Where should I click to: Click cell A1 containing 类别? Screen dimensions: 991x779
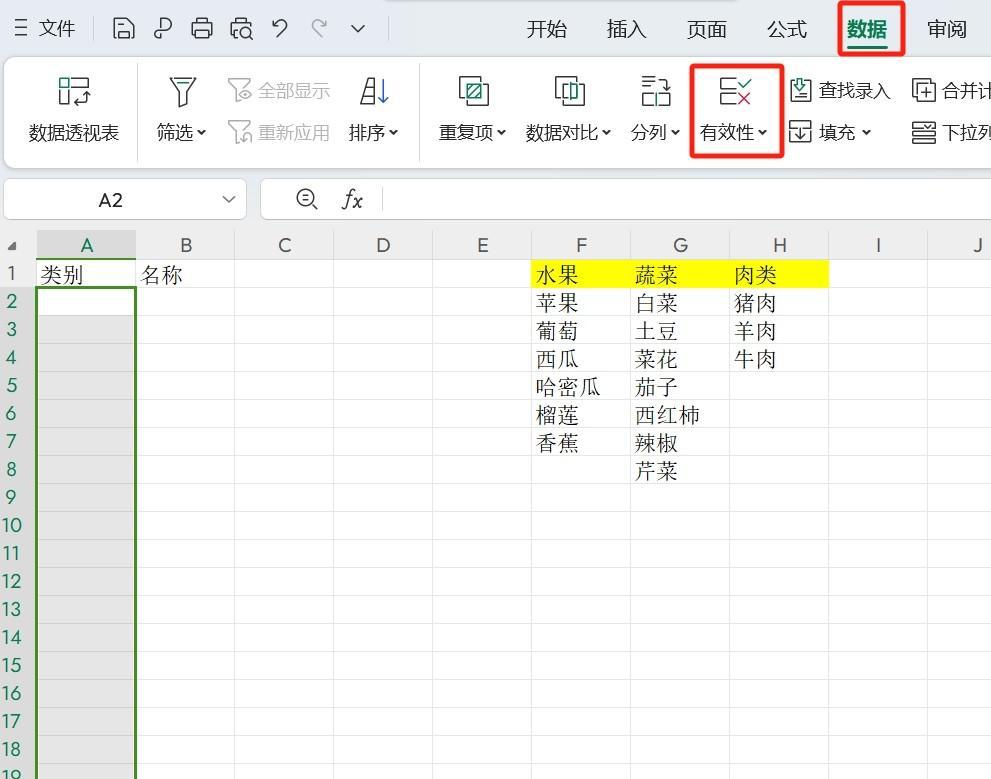click(x=87, y=274)
